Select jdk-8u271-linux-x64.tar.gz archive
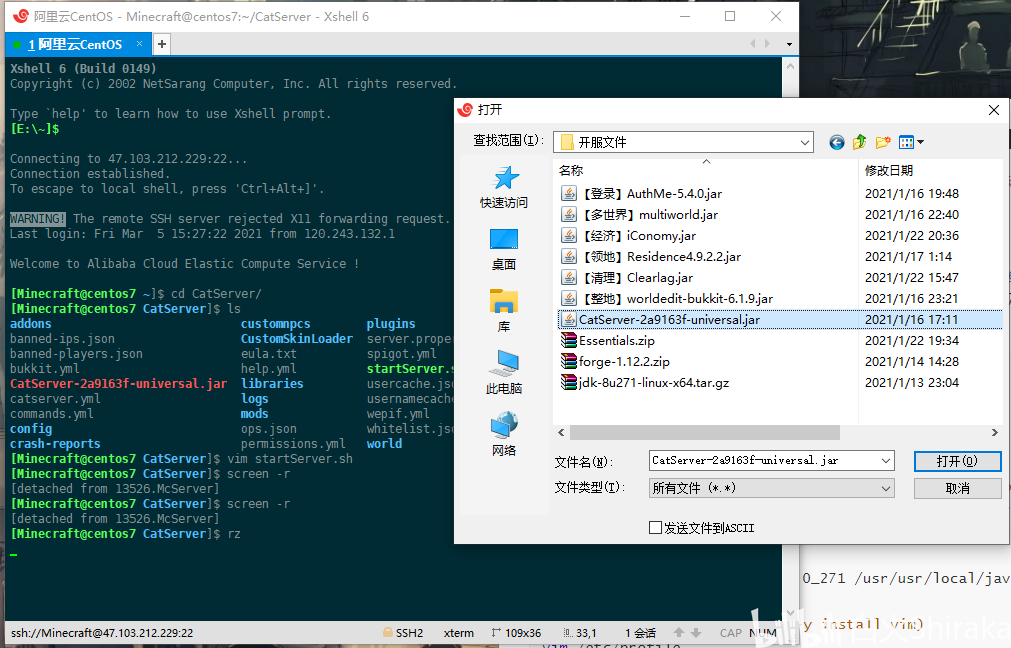The image size is (1011, 648). coord(645,382)
